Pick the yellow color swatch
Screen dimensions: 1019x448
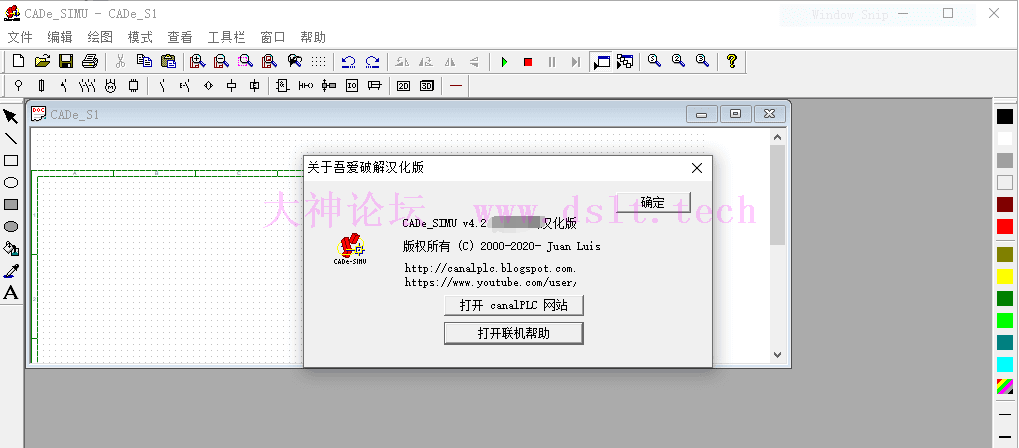pyautogui.click(x=1005, y=276)
